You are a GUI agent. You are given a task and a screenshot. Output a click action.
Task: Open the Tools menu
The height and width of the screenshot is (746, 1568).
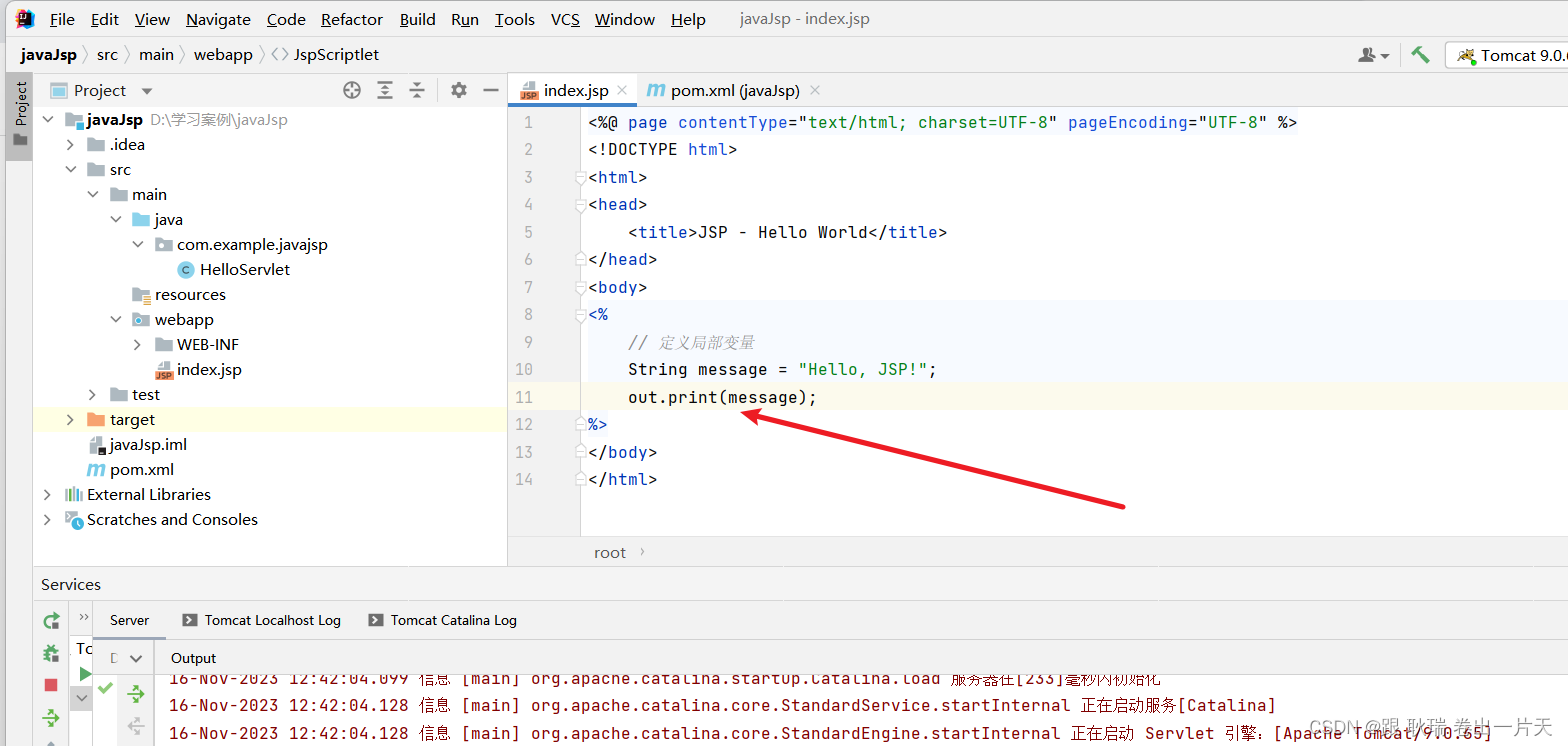point(515,20)
